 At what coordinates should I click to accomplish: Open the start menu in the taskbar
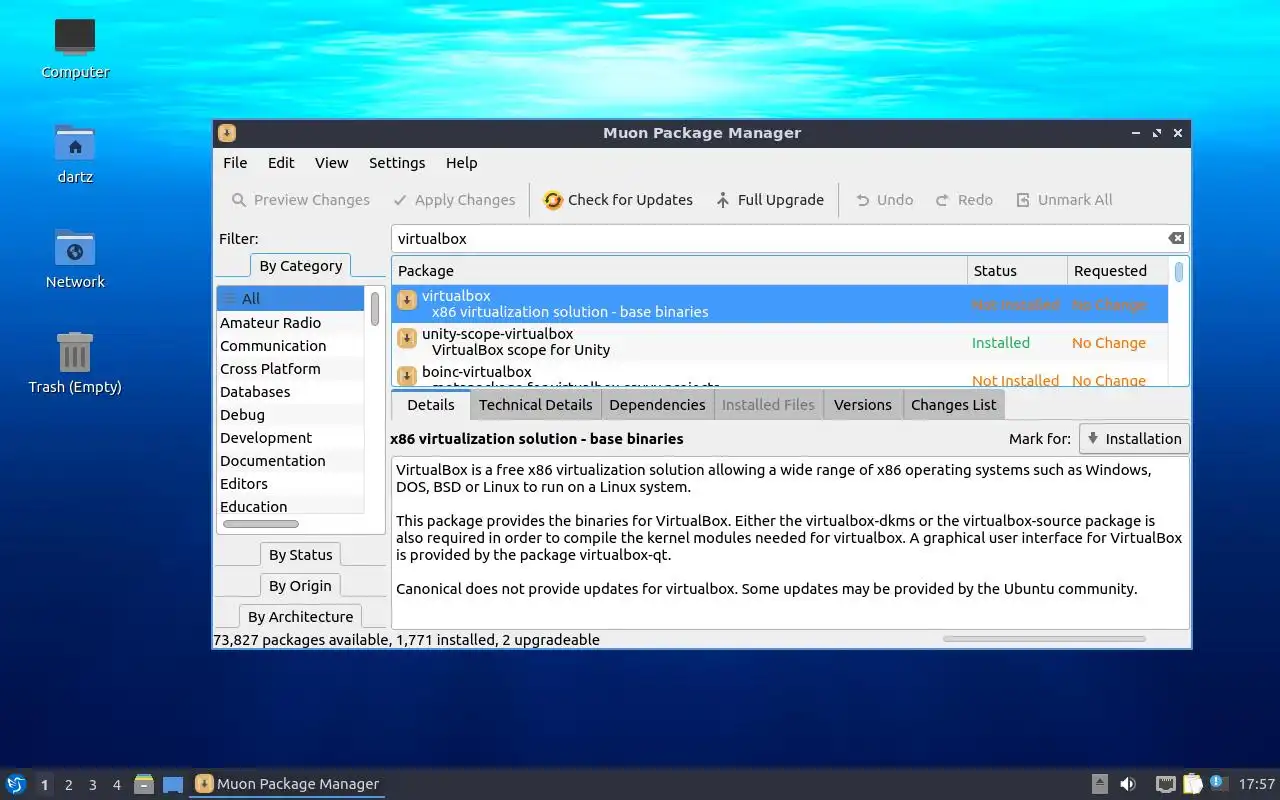click(16, 784)
